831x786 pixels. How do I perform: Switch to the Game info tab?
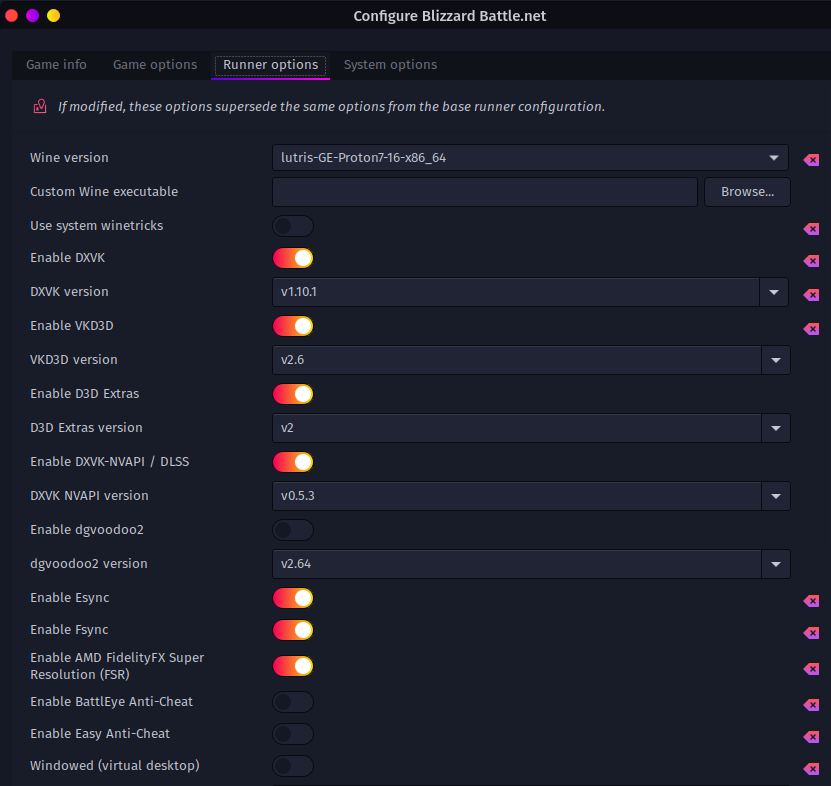(x=56, y=65)
